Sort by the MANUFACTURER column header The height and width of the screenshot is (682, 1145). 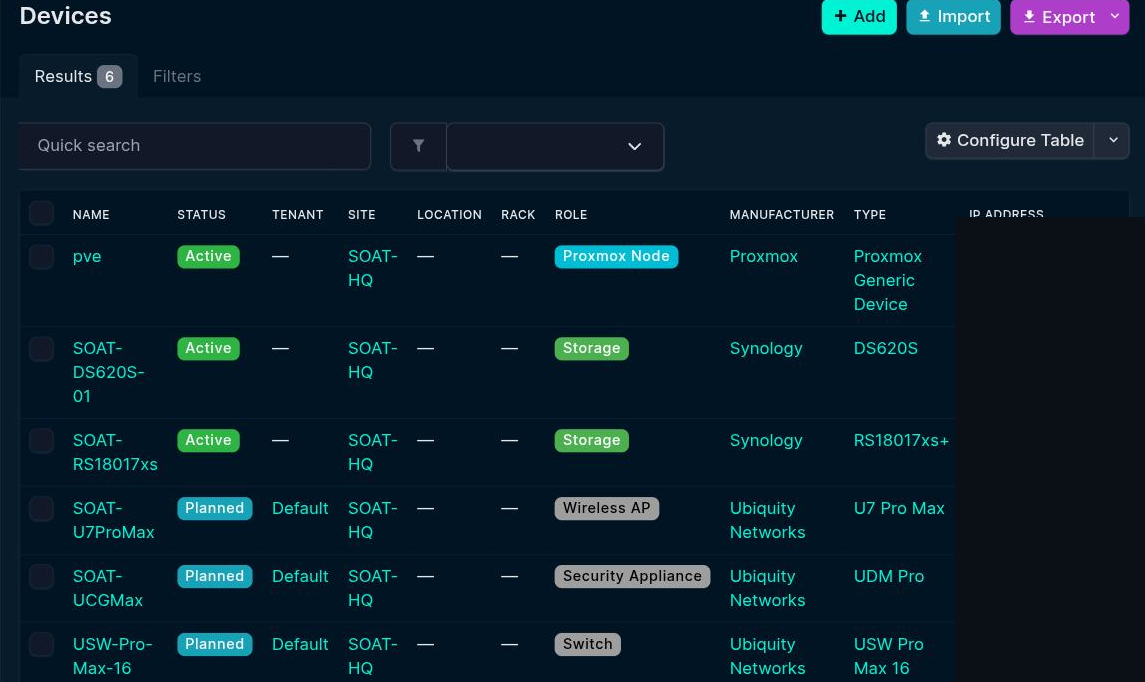pos(781,215)
